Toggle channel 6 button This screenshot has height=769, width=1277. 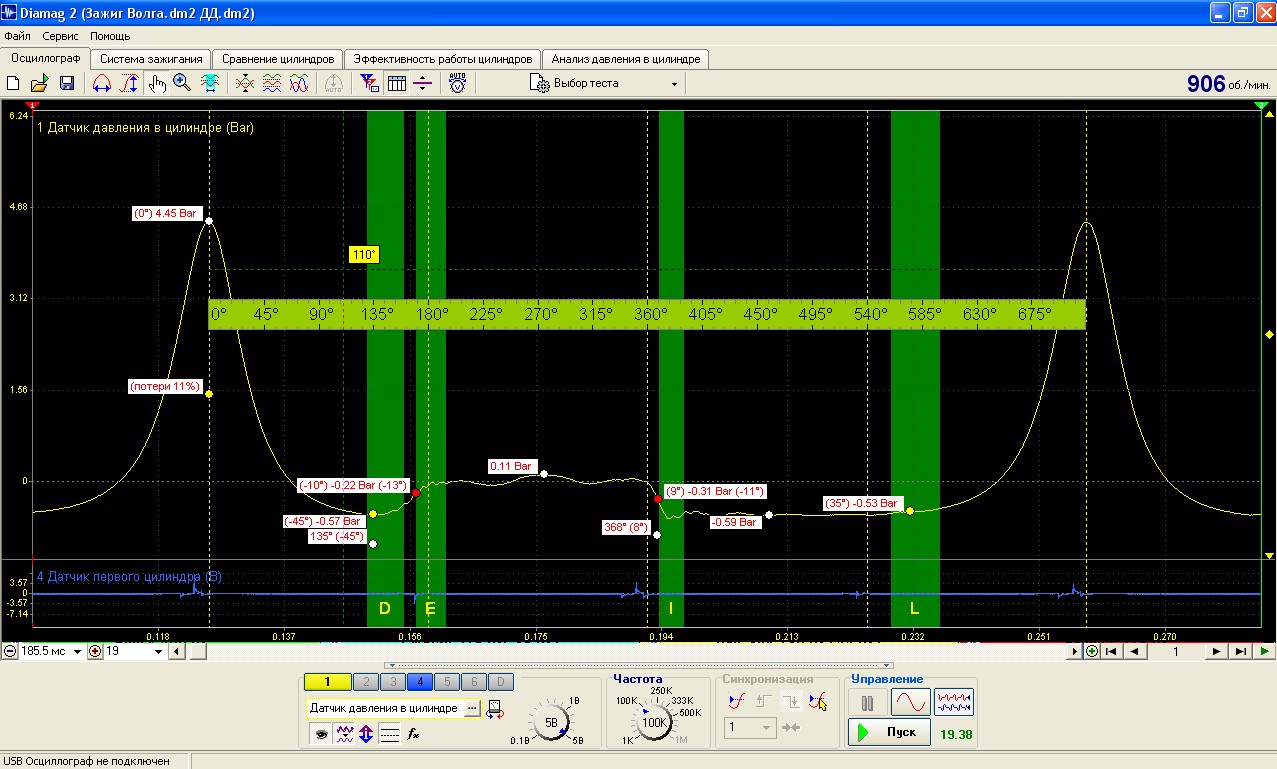pos(473,682)
